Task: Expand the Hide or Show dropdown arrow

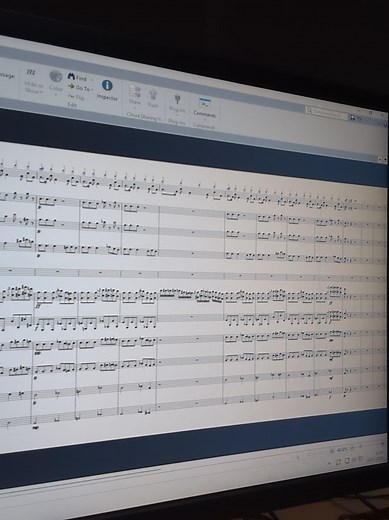Action: click(42, 92)
